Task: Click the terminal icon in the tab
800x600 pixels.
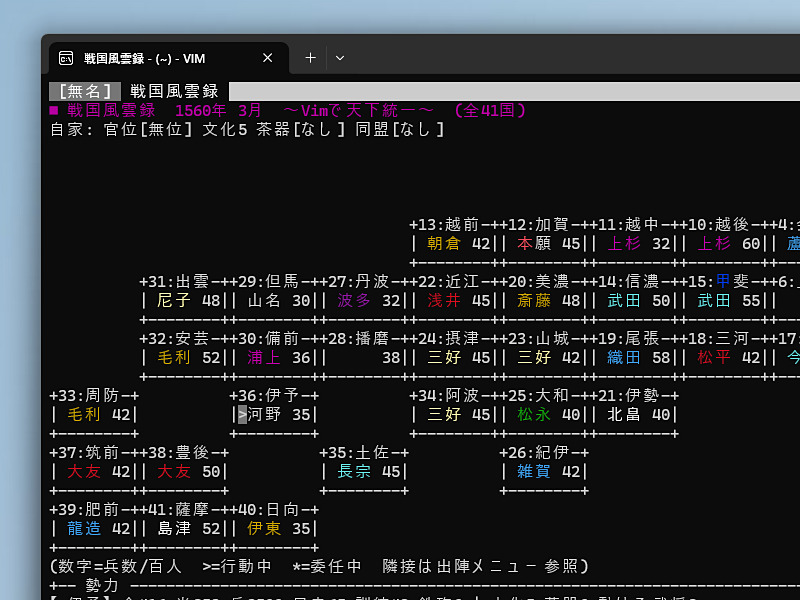Action: pos(66,58)
